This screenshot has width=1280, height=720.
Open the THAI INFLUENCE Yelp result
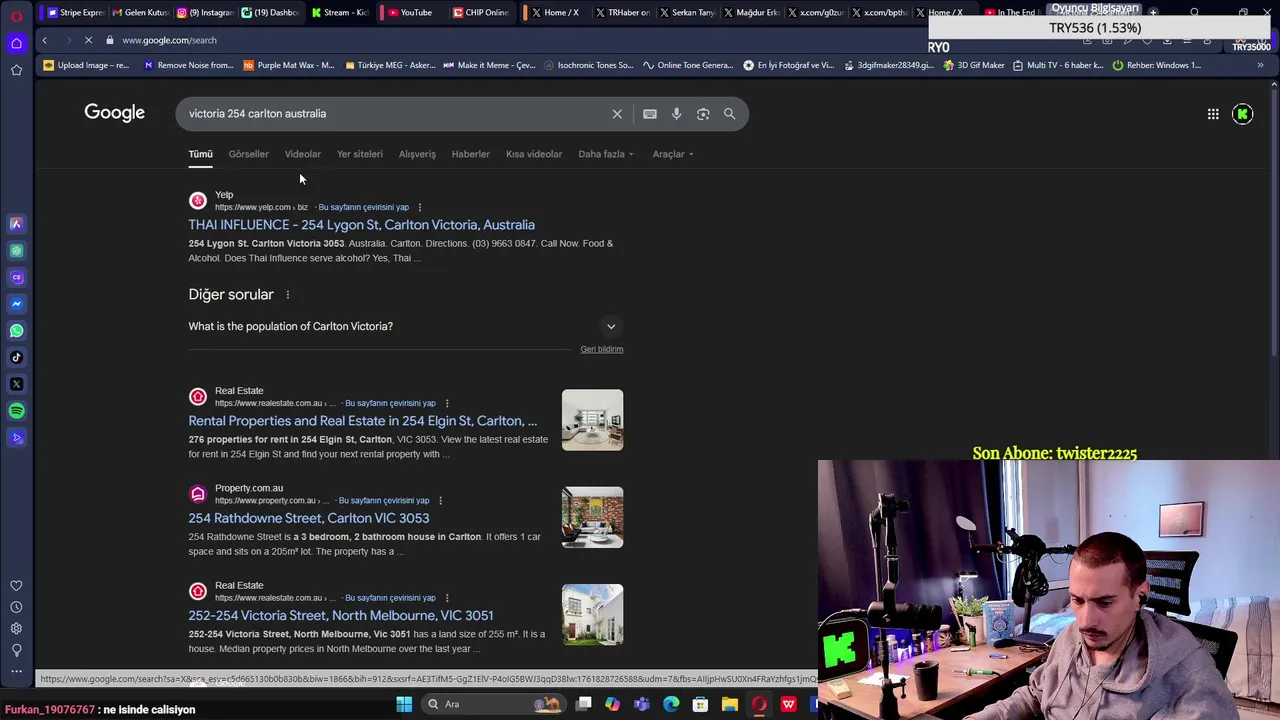(x=361, y=225)
